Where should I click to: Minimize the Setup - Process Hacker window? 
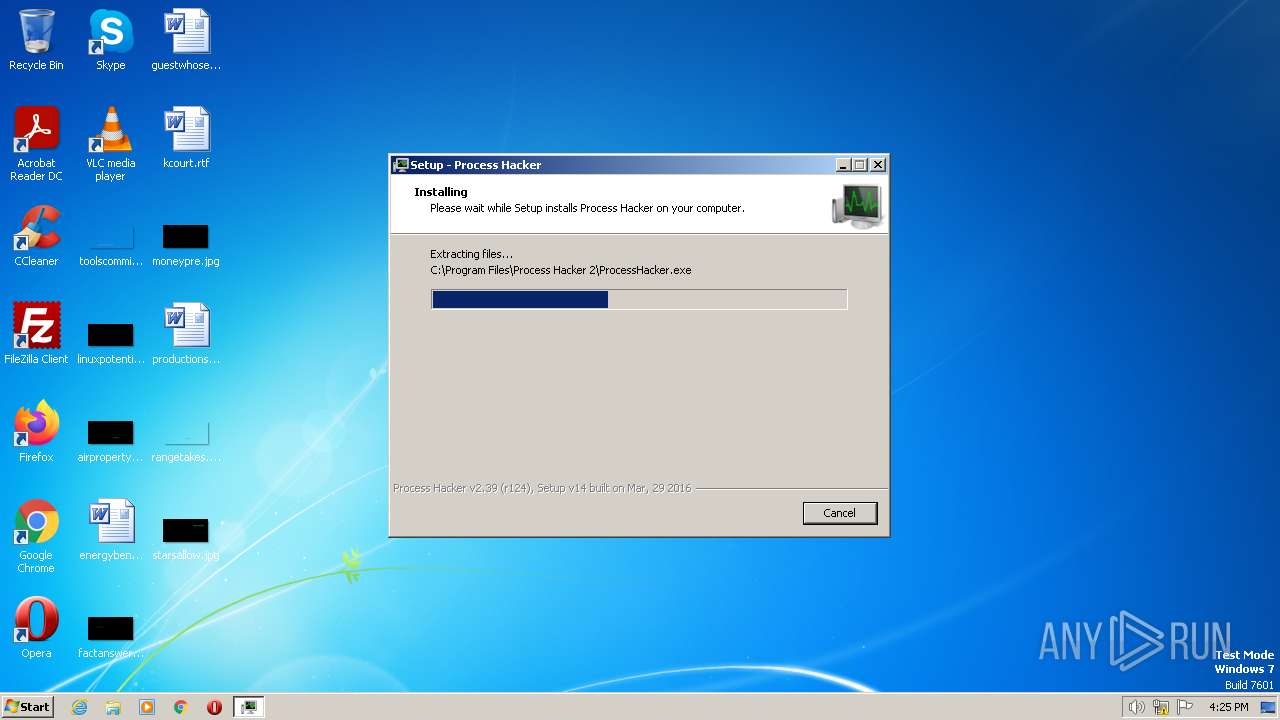(843, 165)
